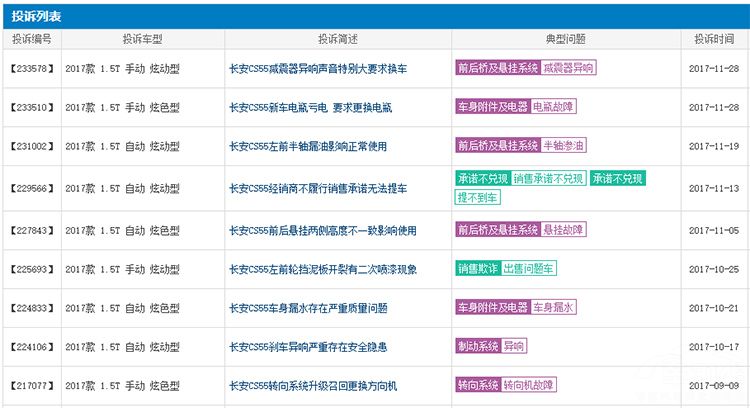Image resolution: width=750 pixels, height=408 pixels.
Task: Select the 销售承诺不兑现 tag
Action: click(548, 178)
